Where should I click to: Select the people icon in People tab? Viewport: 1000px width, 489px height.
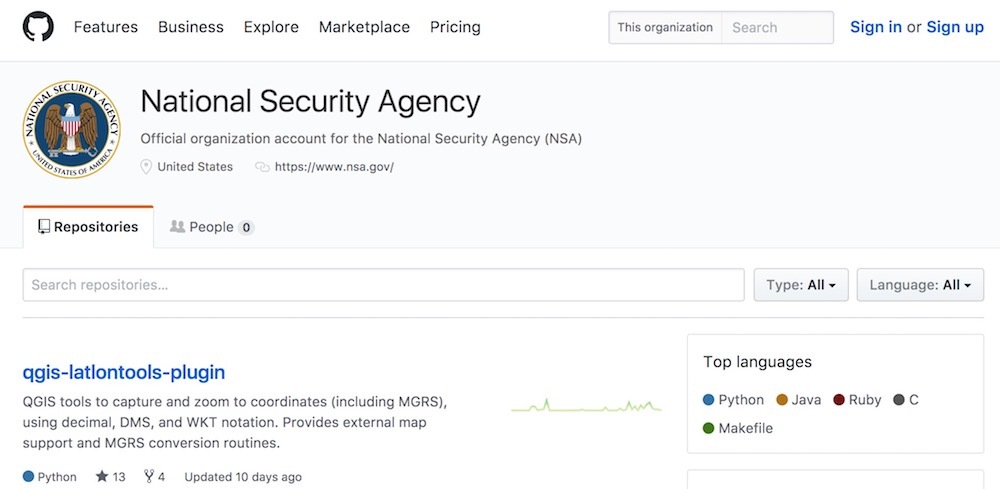click(x=177, y=226)
